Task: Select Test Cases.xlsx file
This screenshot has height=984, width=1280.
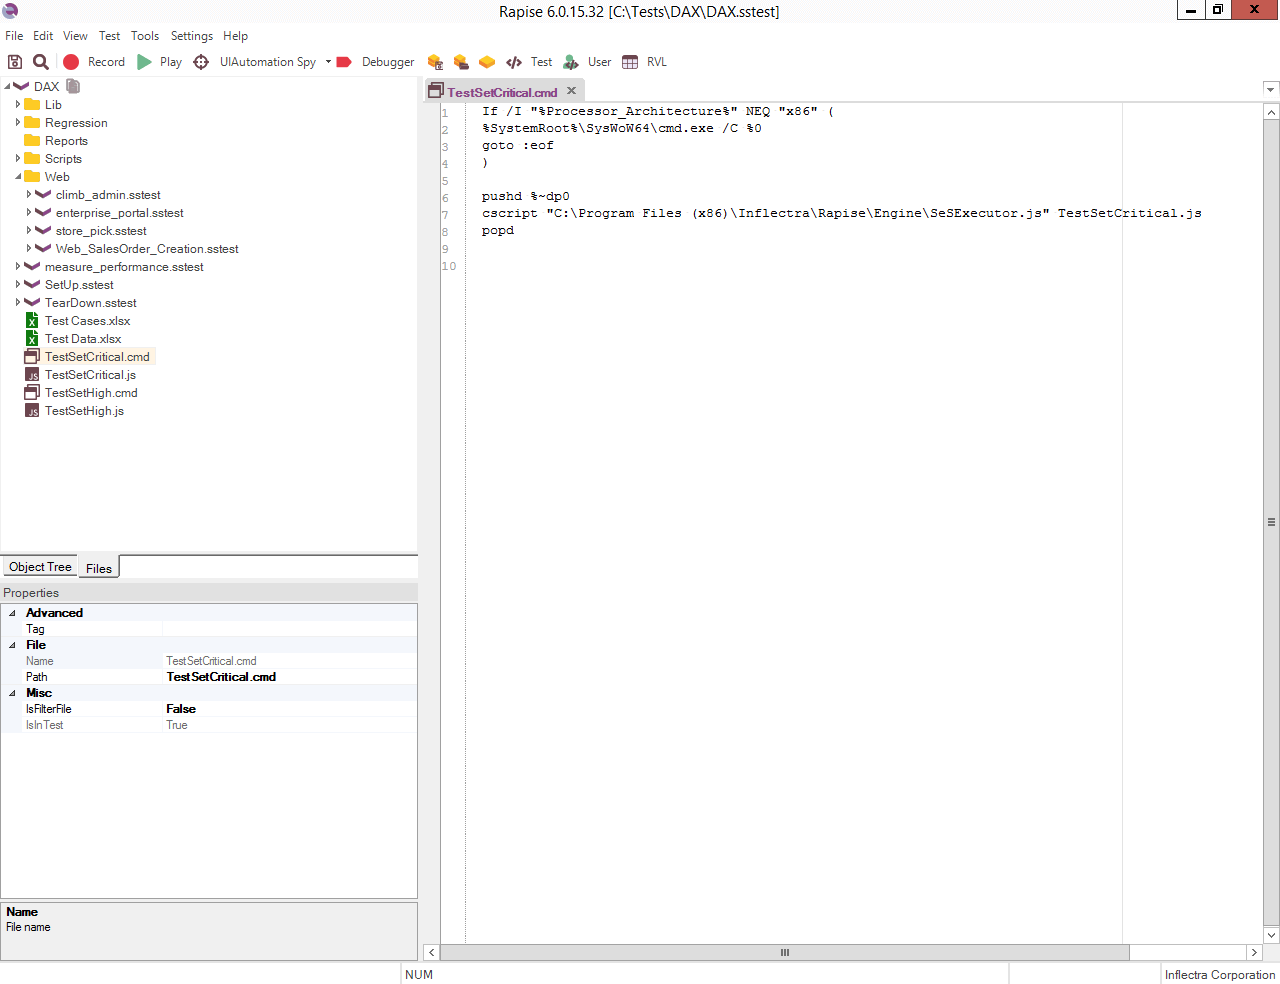Action: pos(87,321)
